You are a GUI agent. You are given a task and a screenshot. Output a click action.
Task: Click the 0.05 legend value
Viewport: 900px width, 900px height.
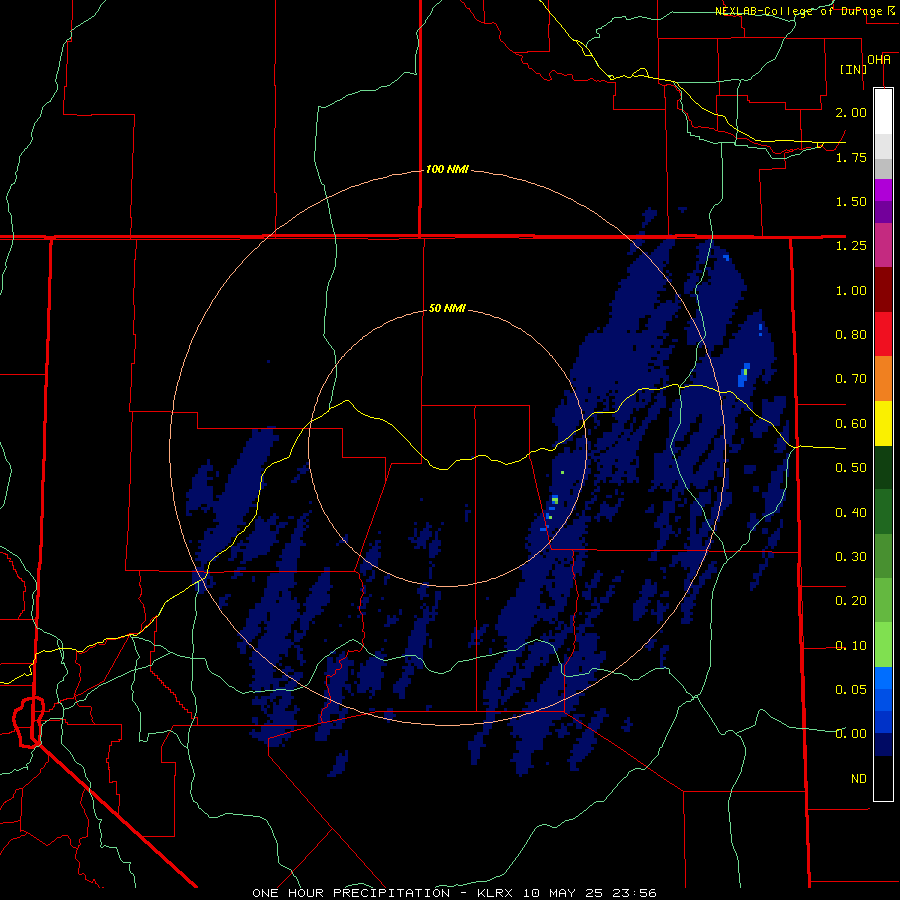click(851, 689)
